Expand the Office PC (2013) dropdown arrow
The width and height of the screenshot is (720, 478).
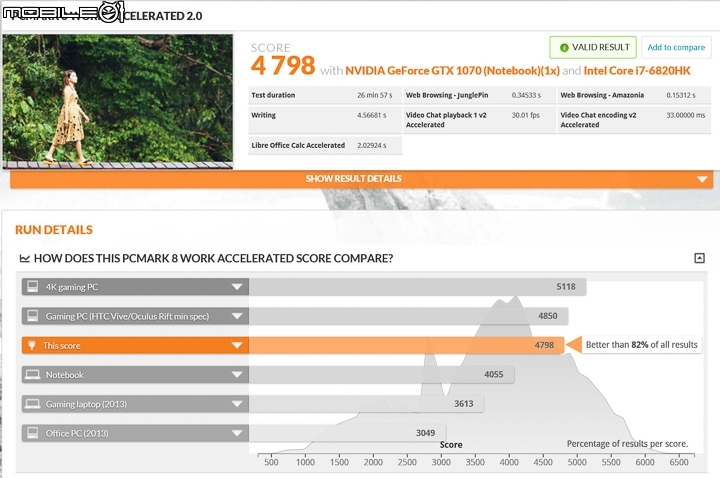pos(237,433)
